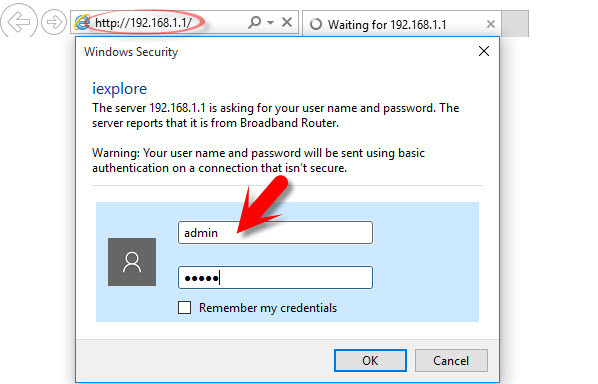Select the address bar URL http://192.168.1.1/

143,23
